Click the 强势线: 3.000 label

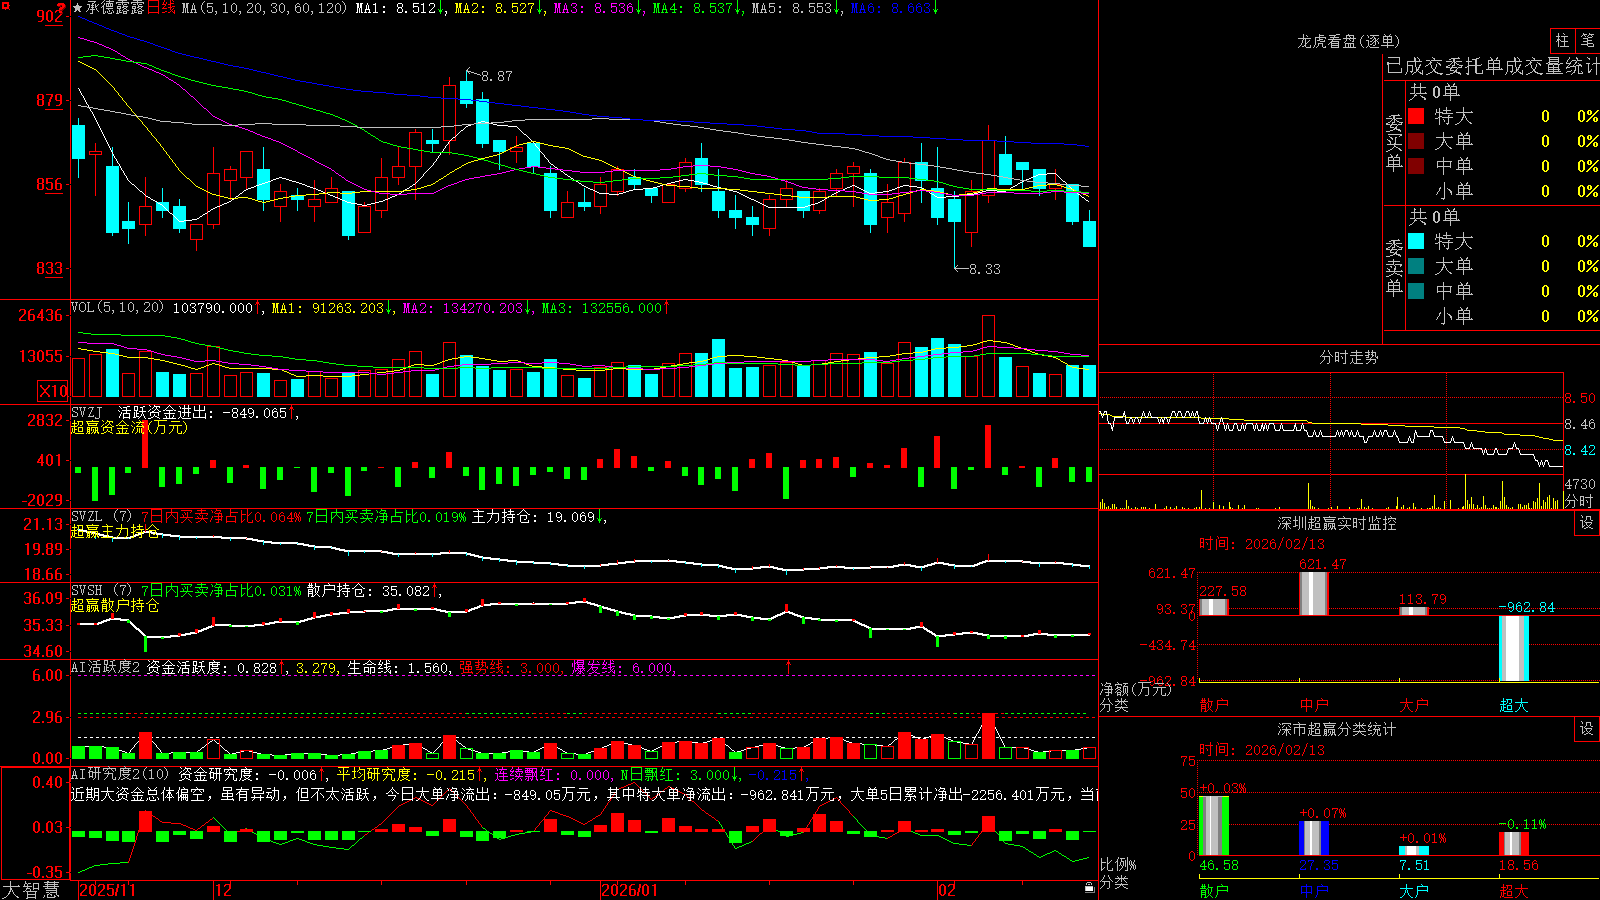510,668
